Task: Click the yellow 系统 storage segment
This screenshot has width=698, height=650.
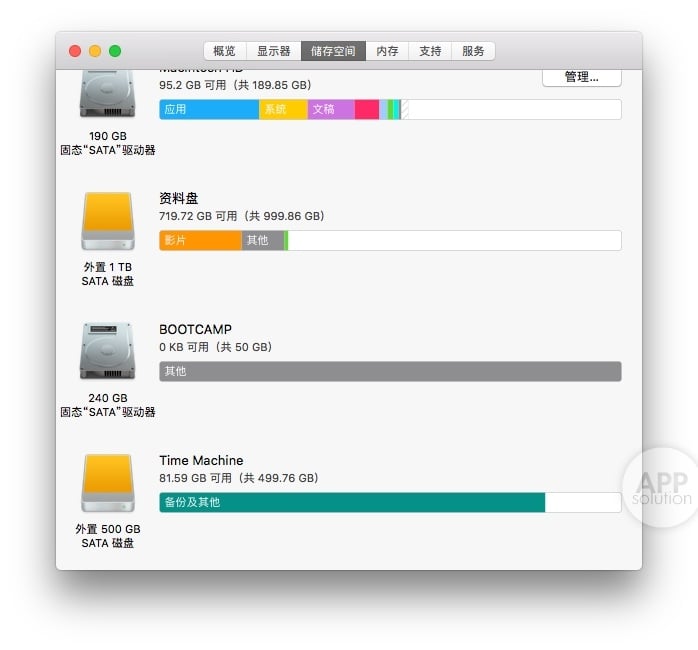Action: [x=284, y=110]
